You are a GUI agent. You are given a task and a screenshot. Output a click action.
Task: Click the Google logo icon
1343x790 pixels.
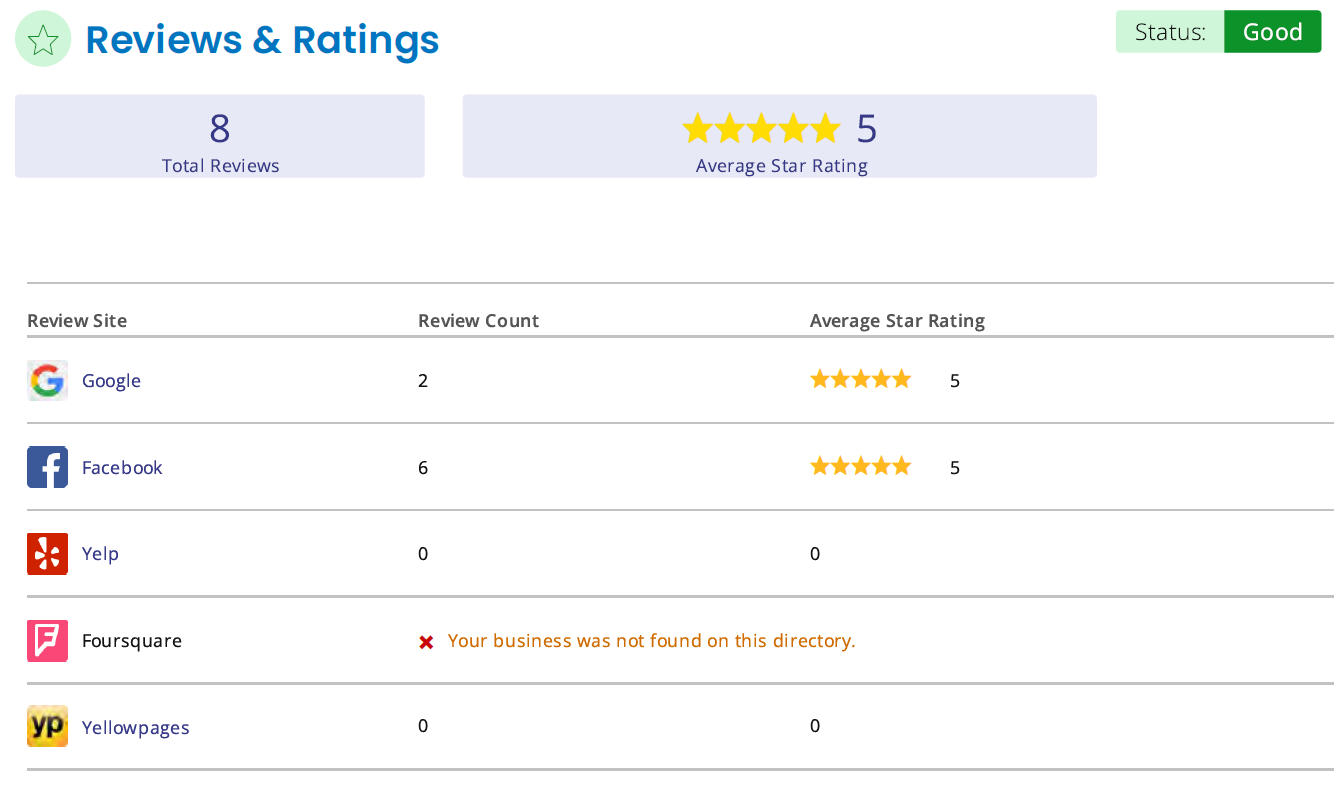tap(47, 381)
